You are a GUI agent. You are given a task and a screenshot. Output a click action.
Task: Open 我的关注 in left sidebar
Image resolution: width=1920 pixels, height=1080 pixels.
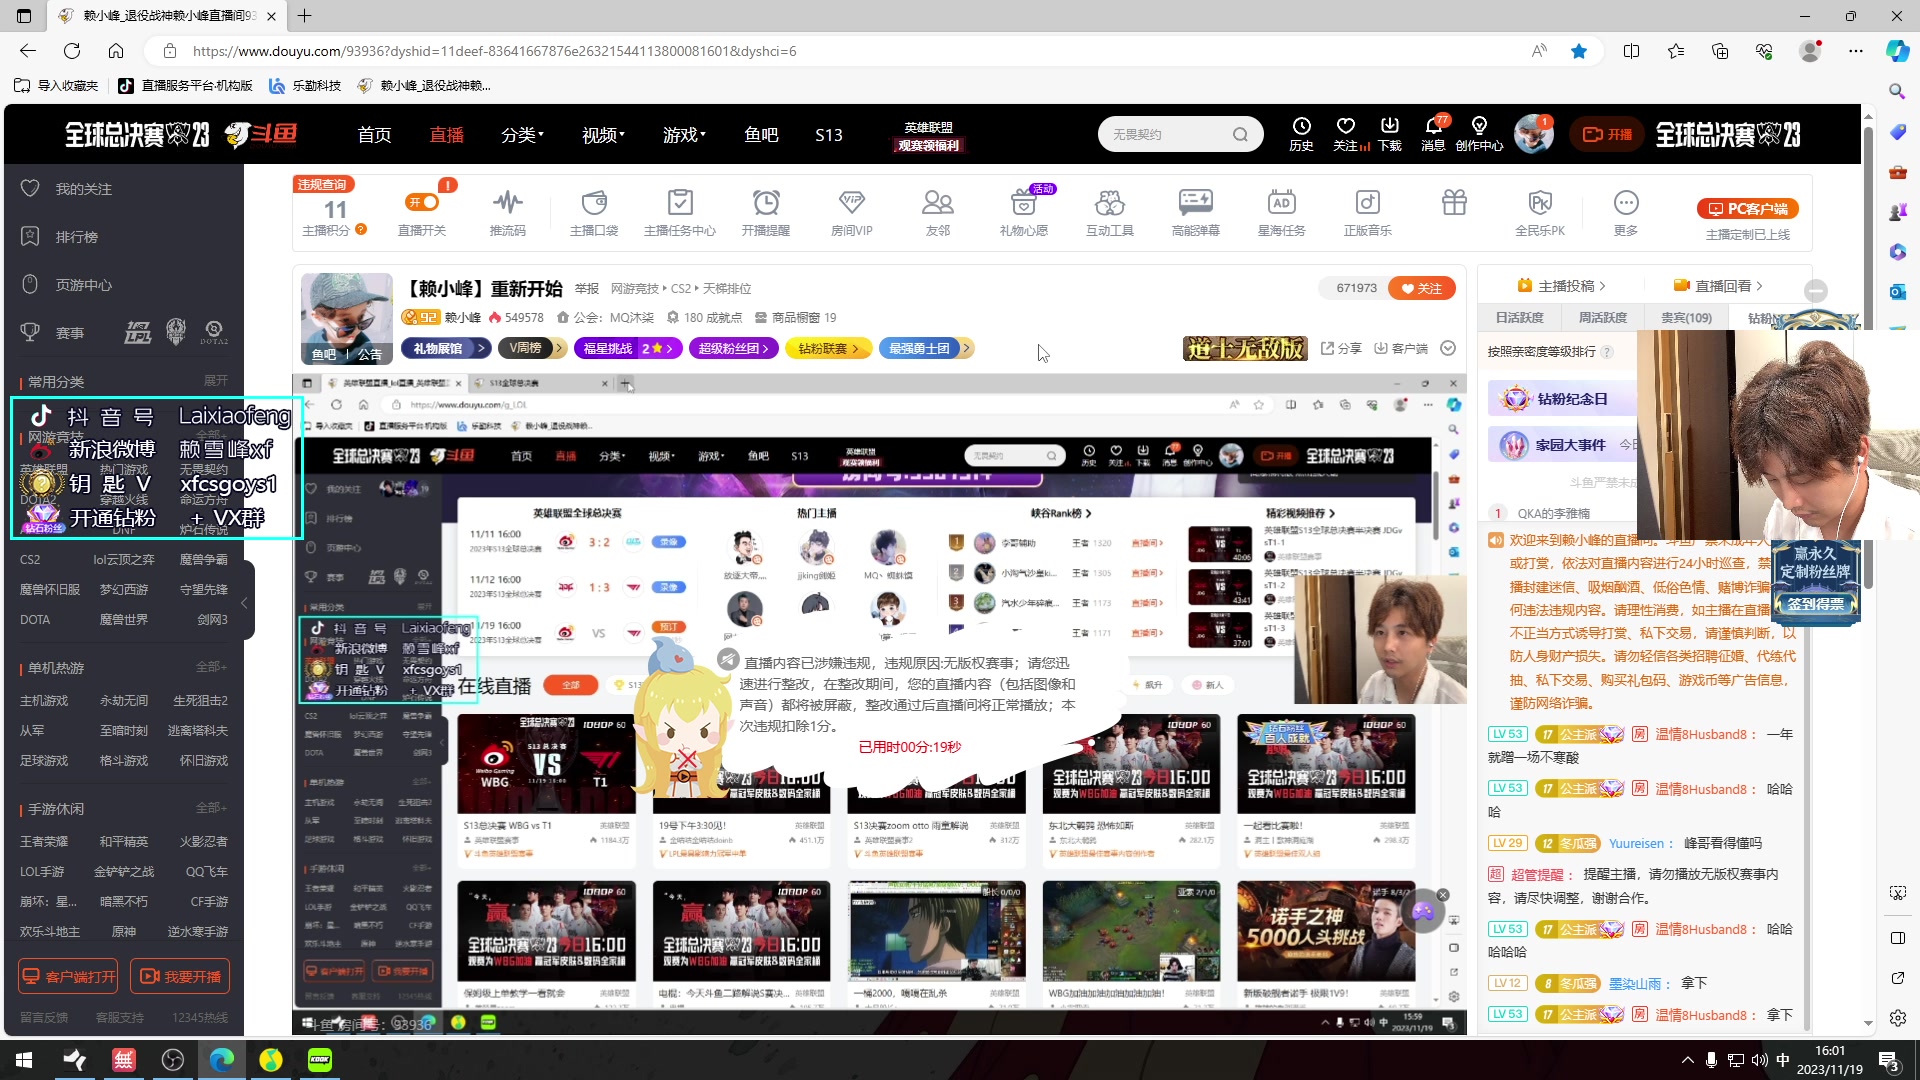[x=84, y=189]
